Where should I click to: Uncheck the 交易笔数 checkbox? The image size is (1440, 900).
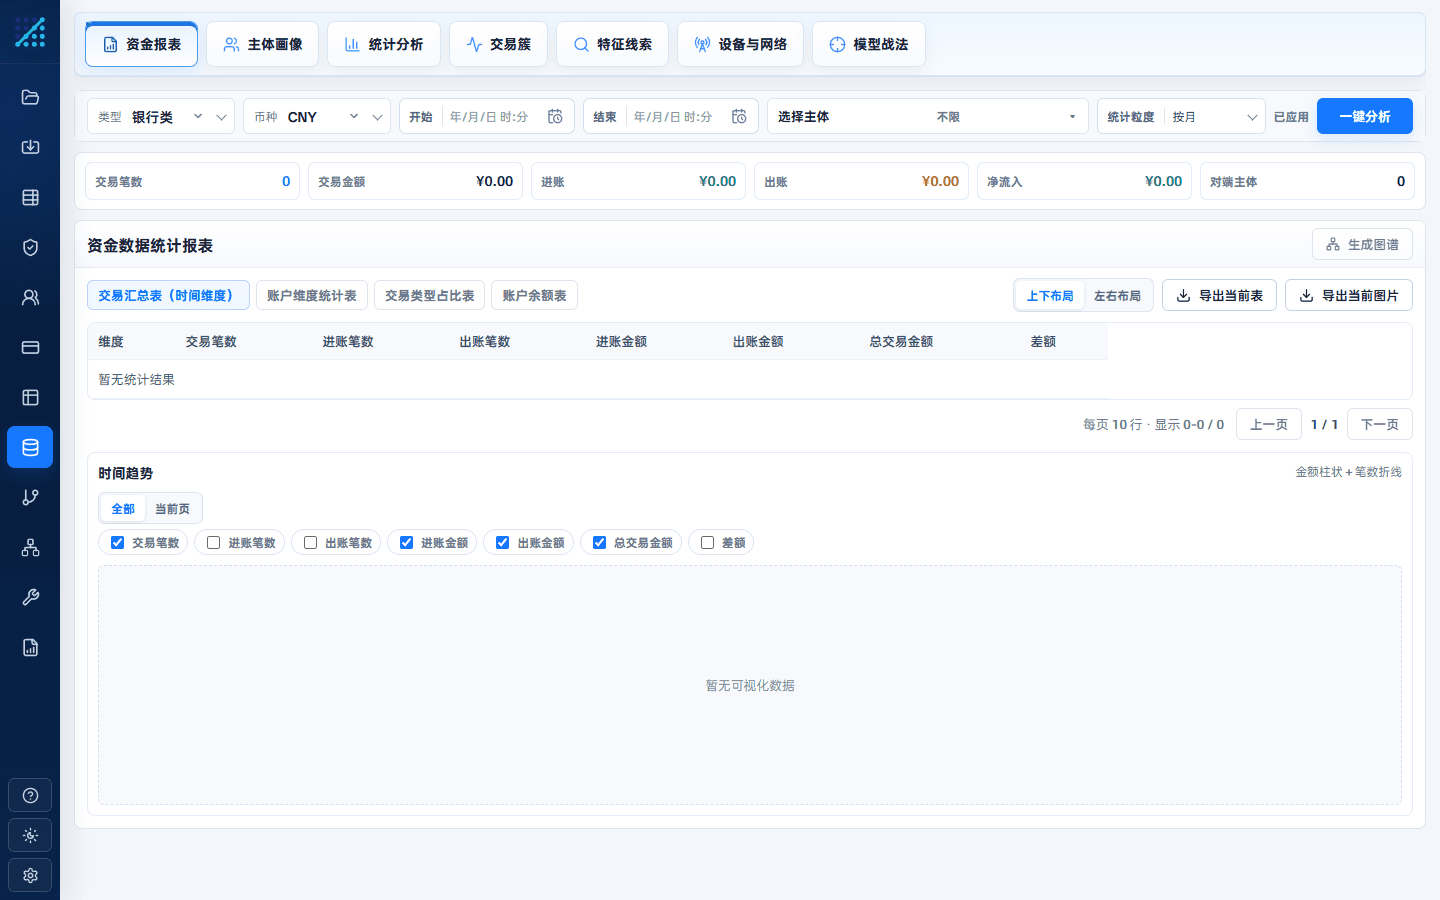(x=117, y=542)
